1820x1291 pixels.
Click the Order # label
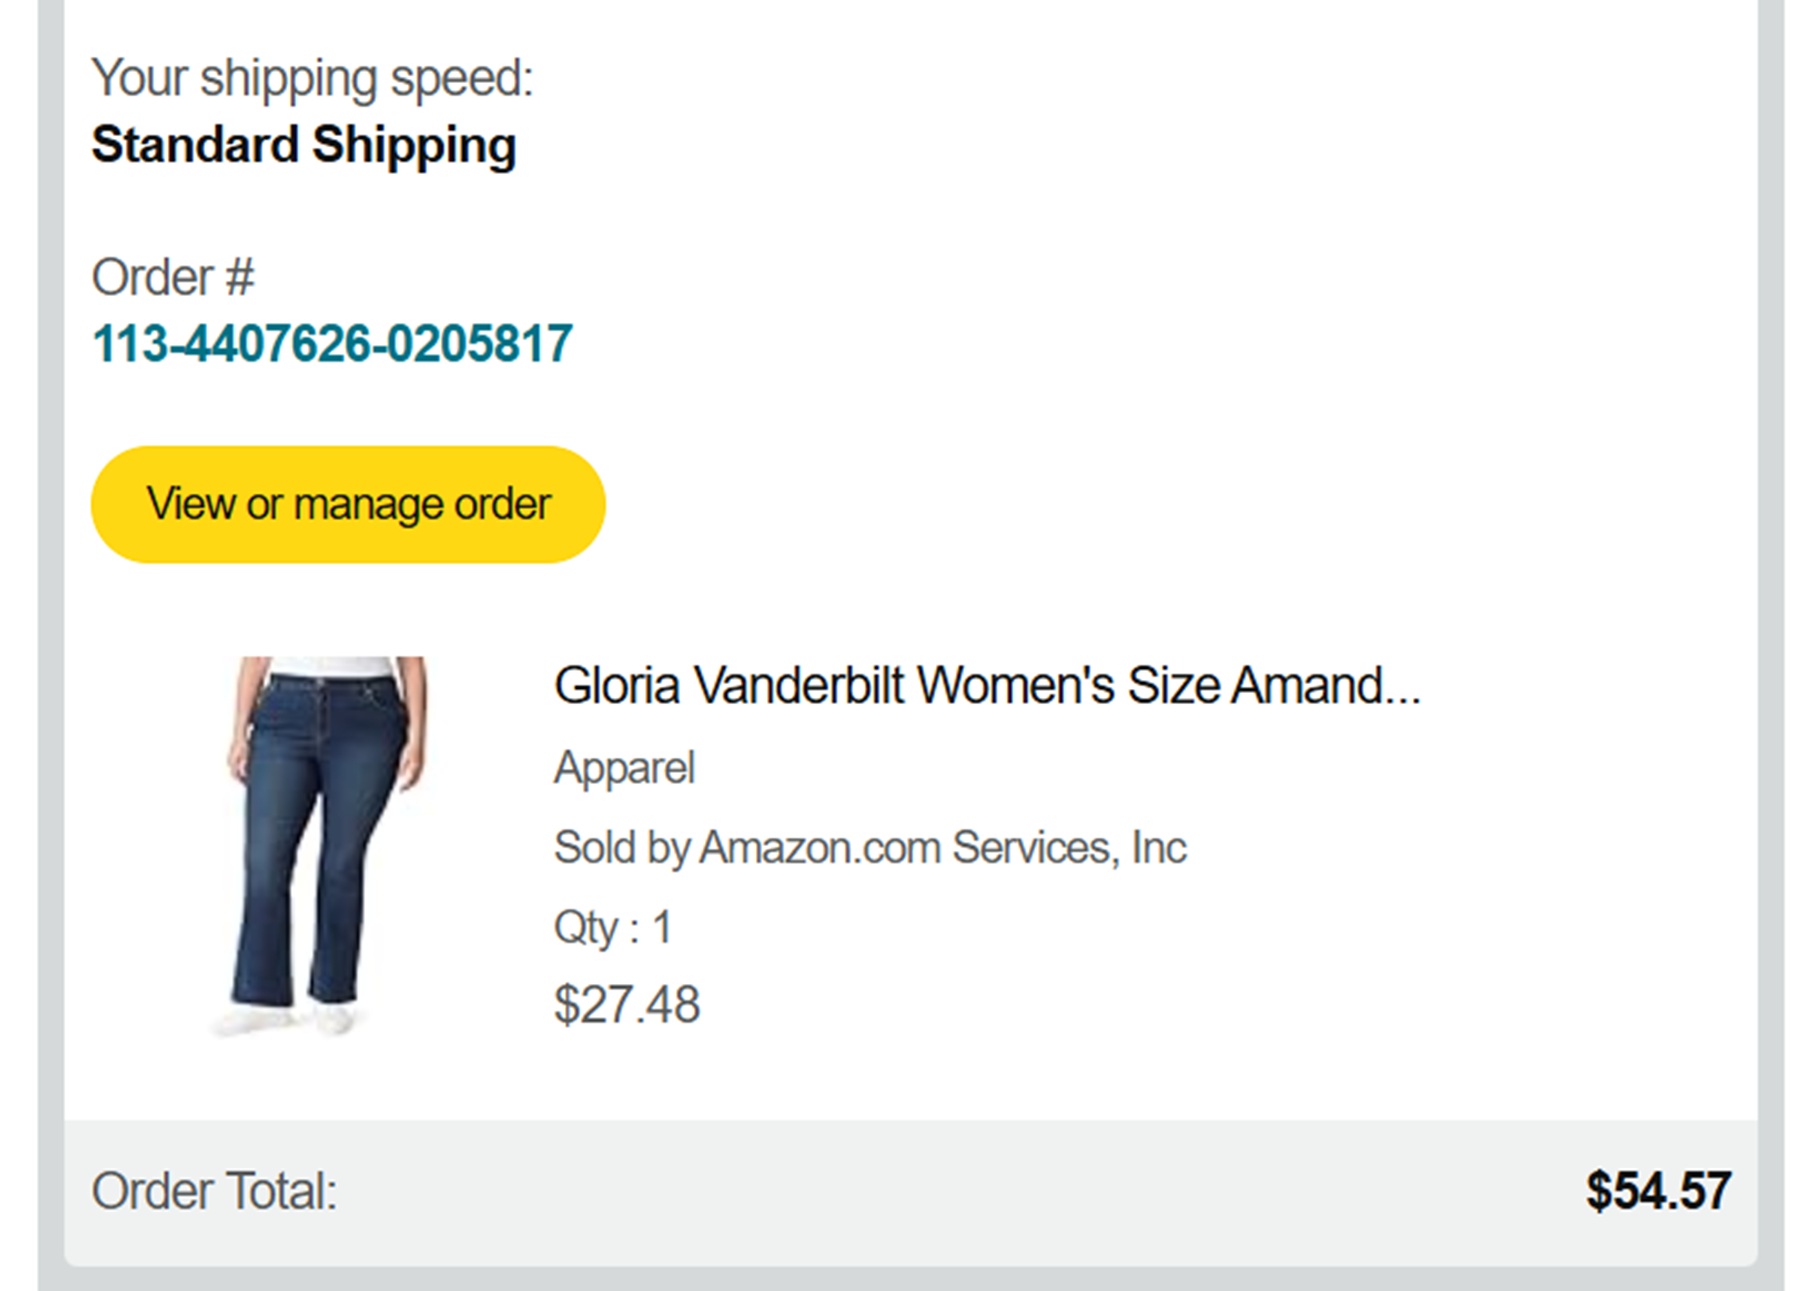(x=173, y=277)
